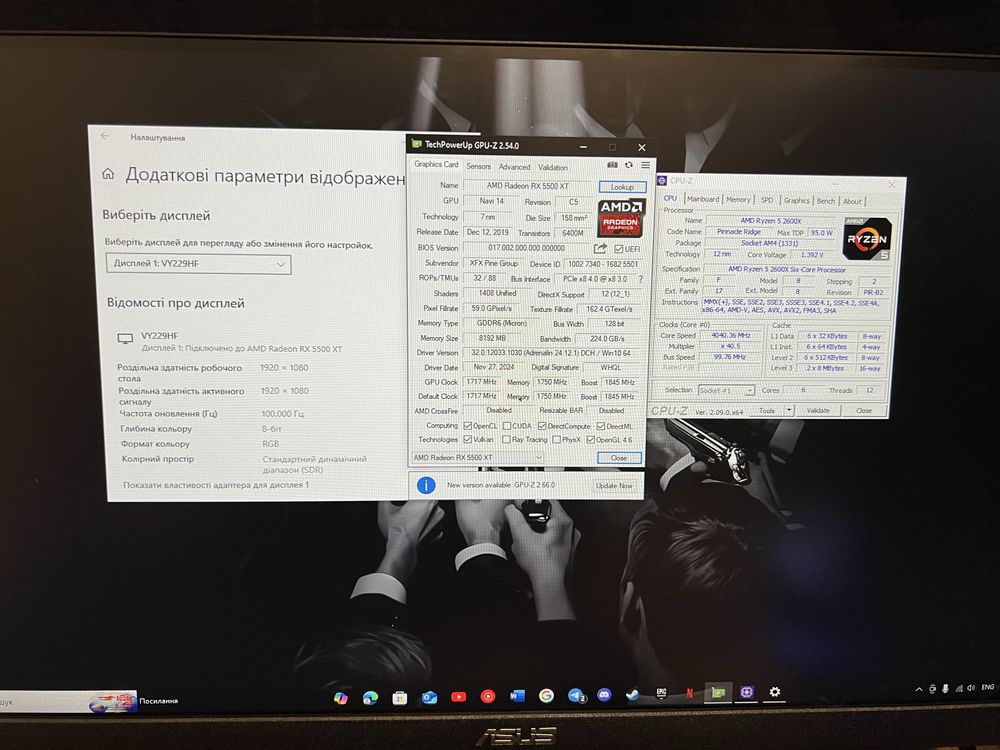Open Outlook from the taskbar
The height and width of the screenshot is (750, 1000).
click(429, 698)
